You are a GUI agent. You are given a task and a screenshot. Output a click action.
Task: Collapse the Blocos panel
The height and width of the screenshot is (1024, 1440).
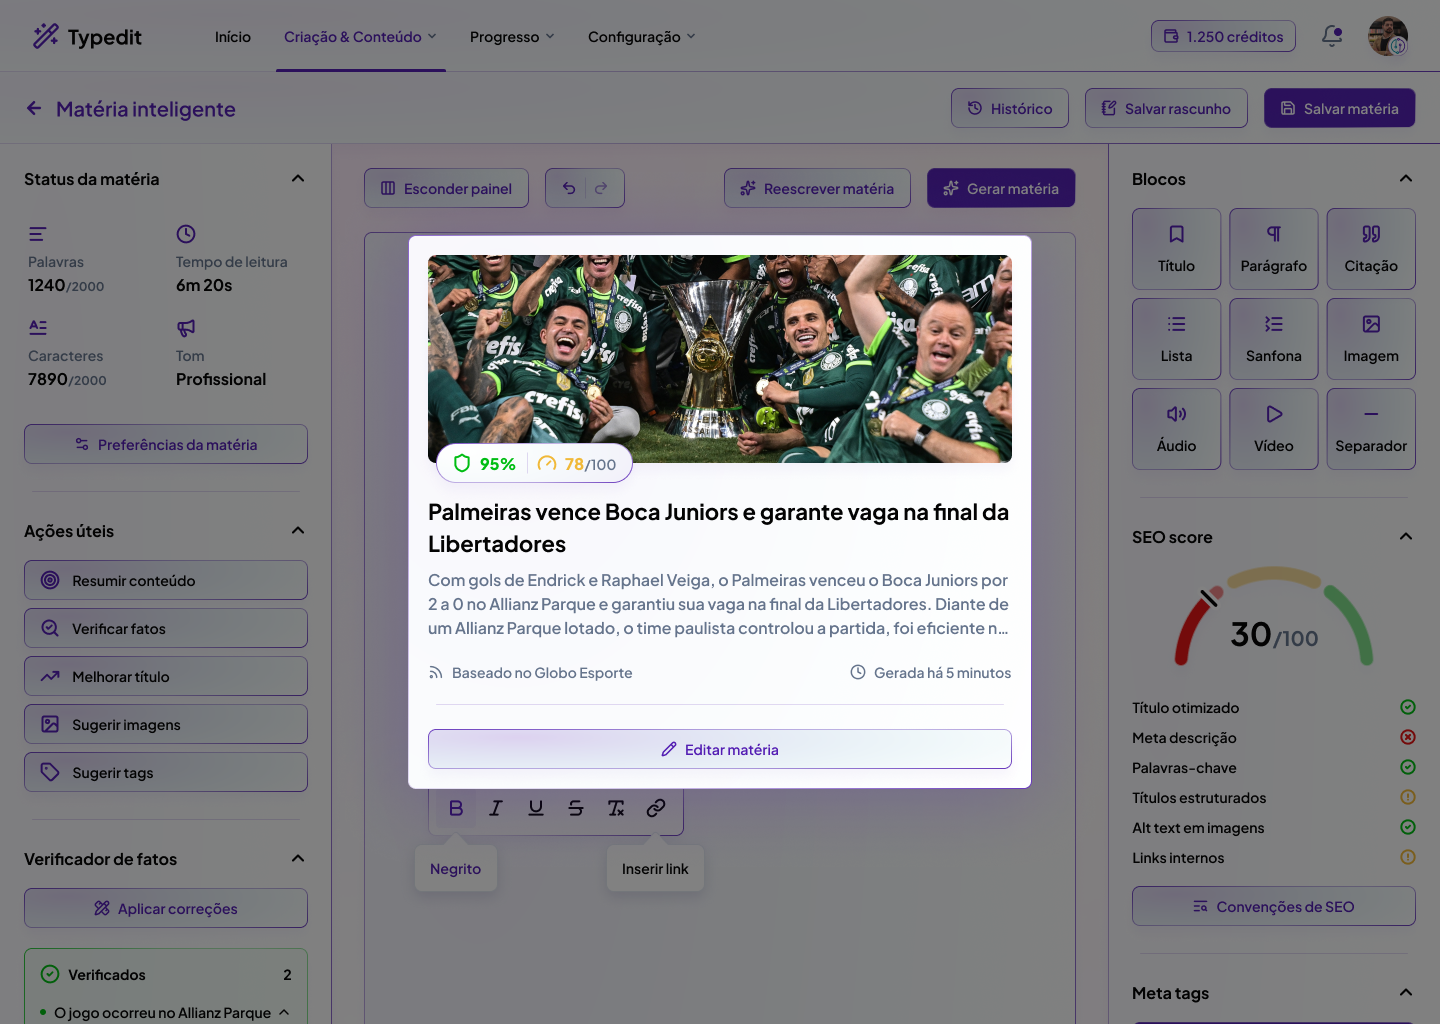pyautogui.click(x=1406, y=179)
